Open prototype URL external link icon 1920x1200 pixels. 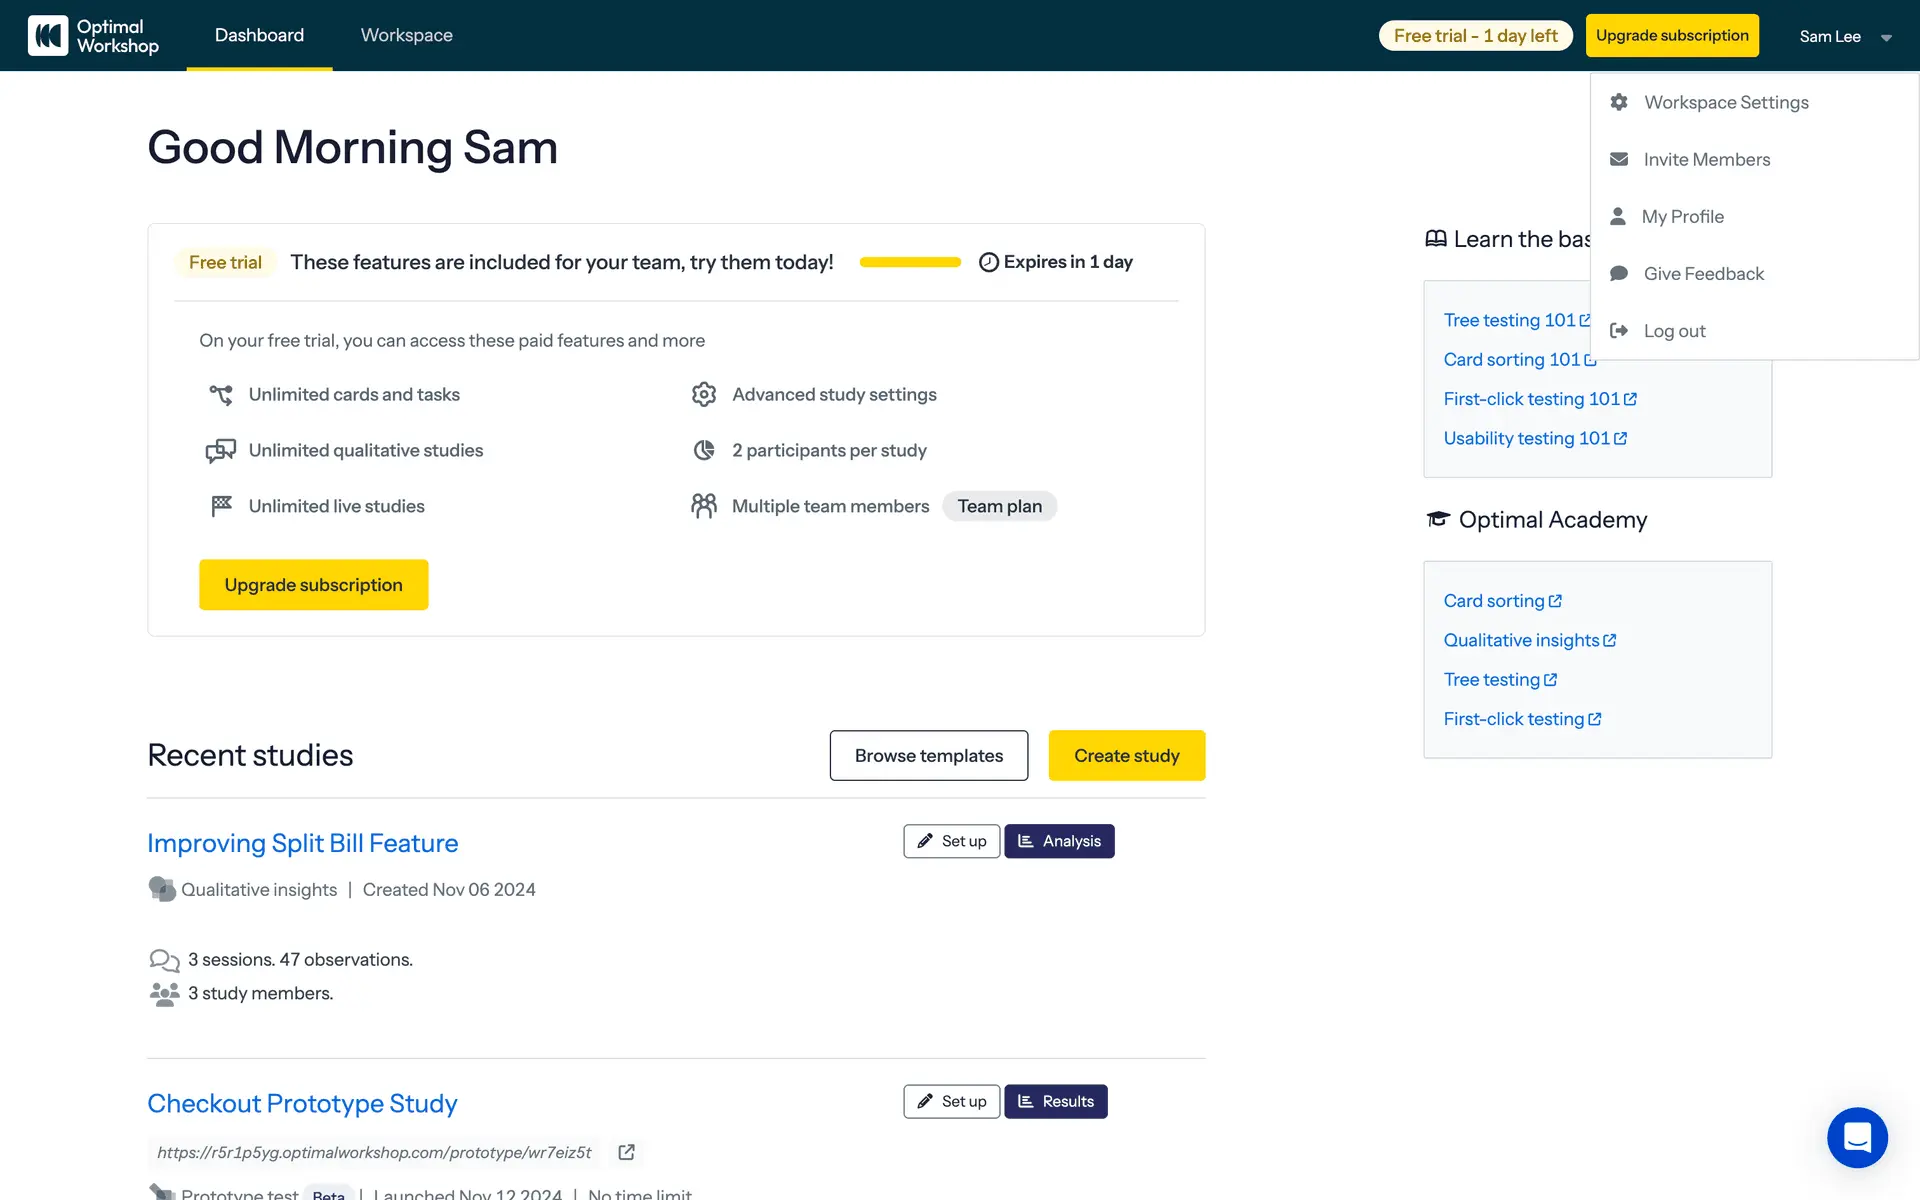626,1152
